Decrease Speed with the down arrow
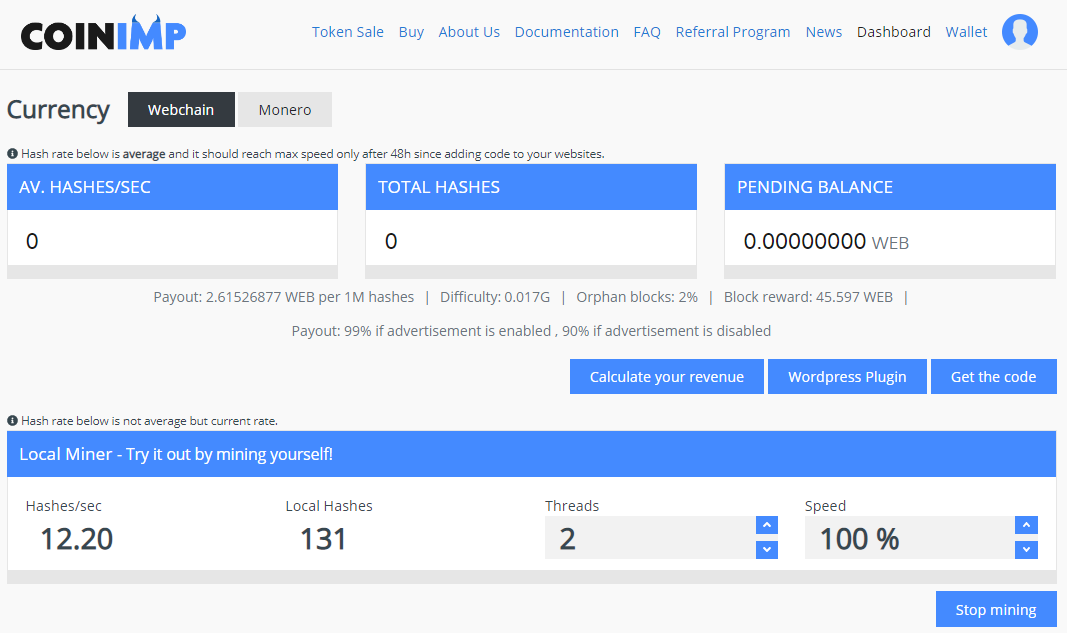The image size is (1067, 633). 1026,549
